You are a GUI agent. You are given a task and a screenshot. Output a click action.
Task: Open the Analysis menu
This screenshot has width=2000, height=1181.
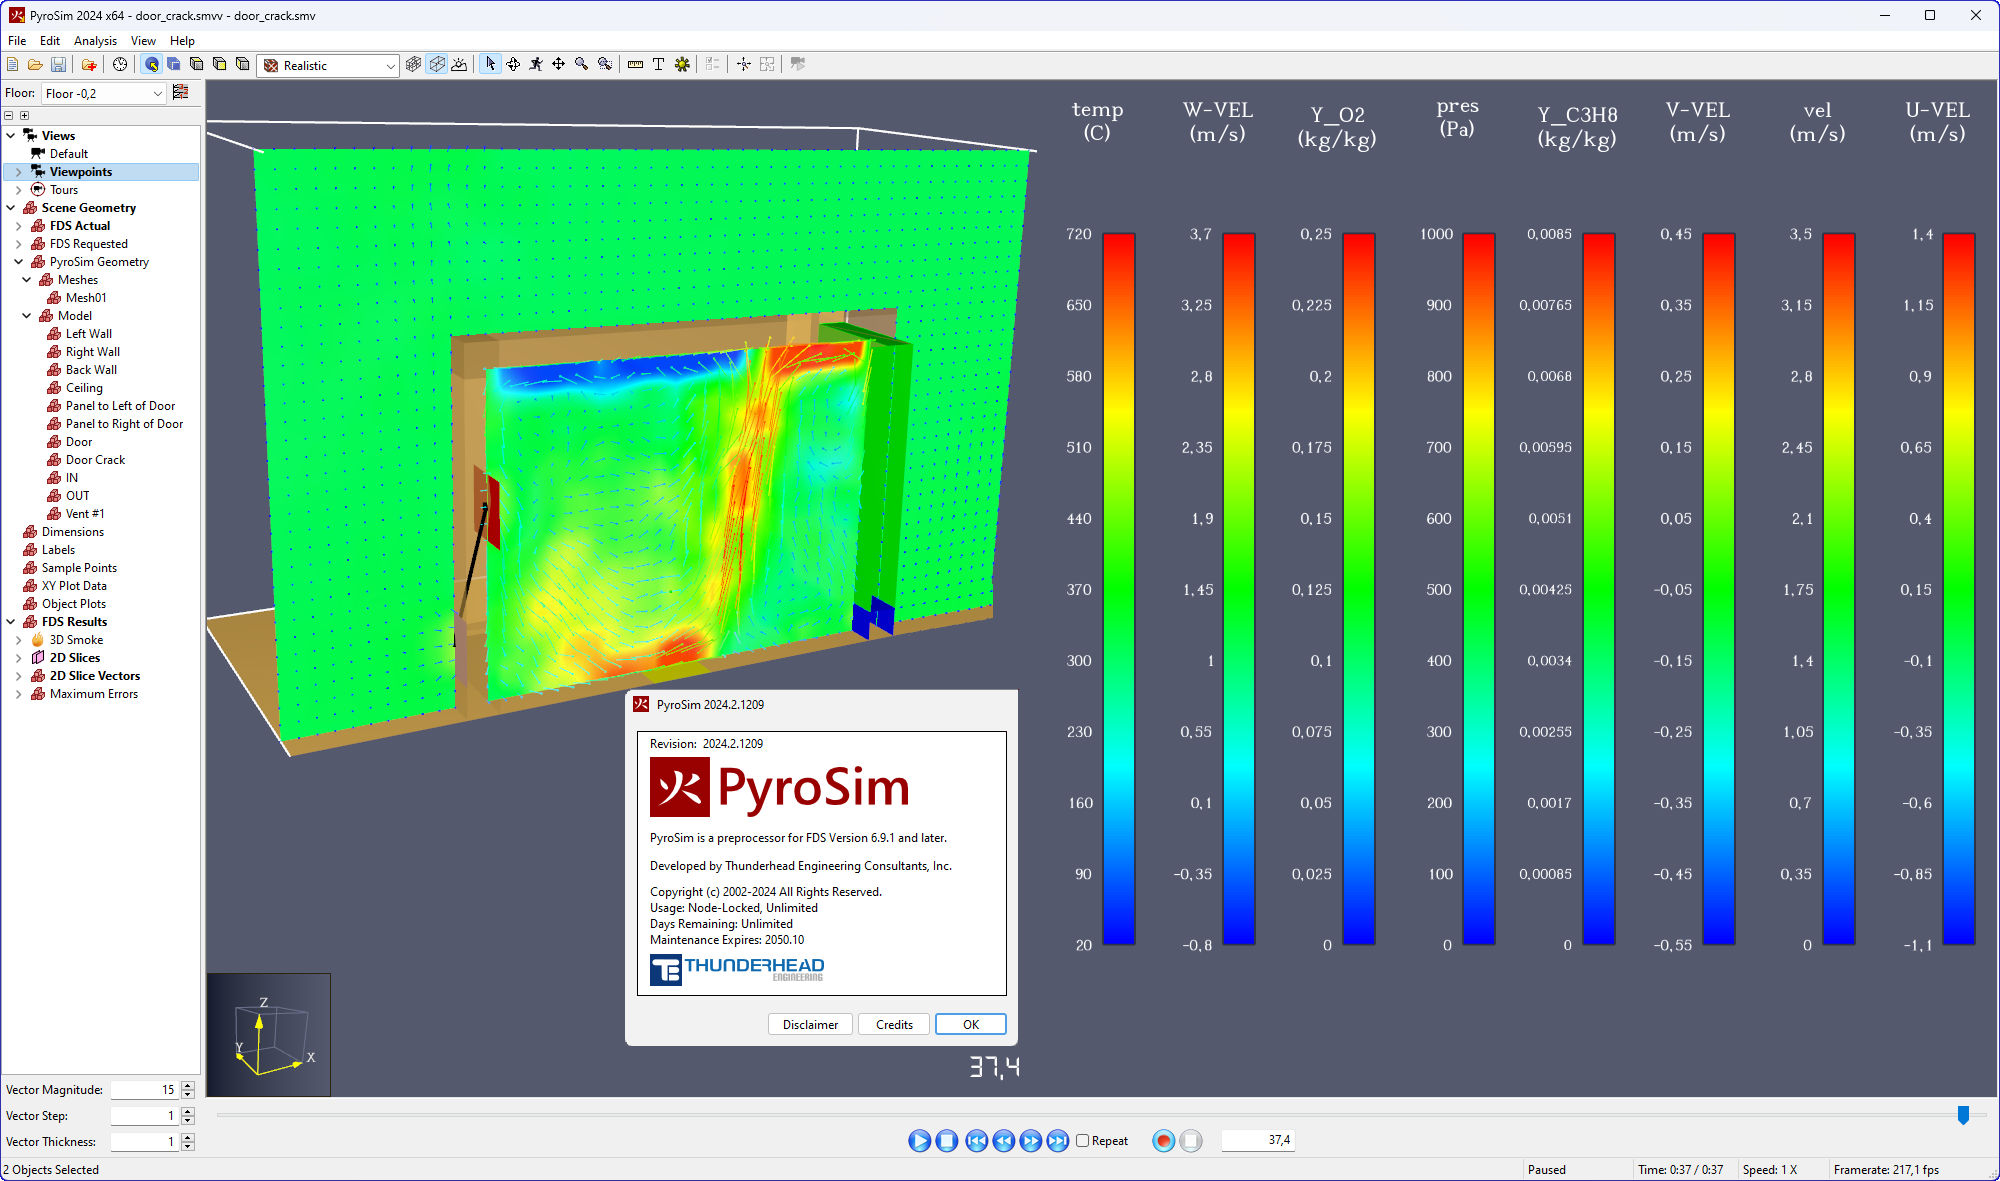pyautogui.click(x=95, y=41)
